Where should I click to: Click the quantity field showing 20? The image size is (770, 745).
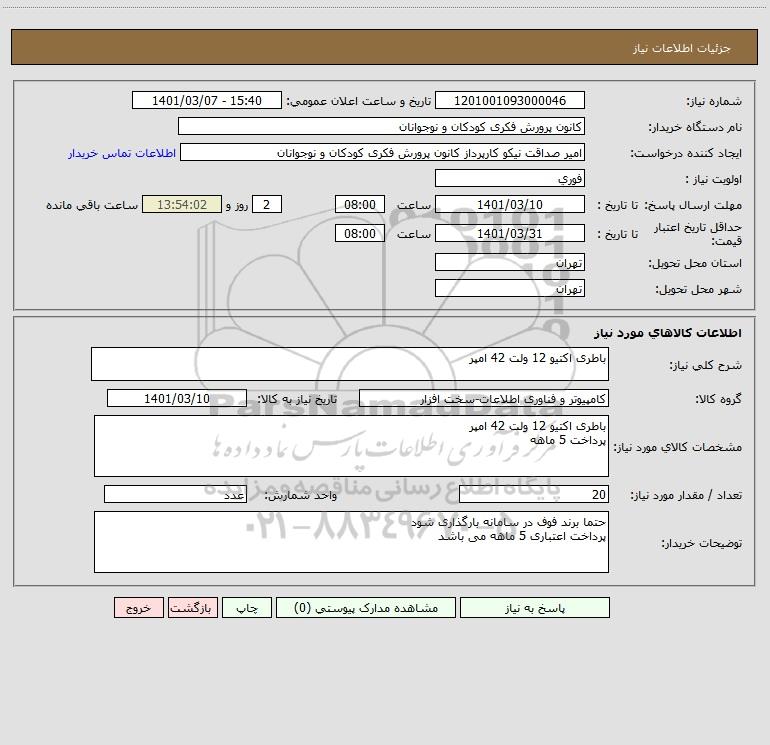click(534, 494)
